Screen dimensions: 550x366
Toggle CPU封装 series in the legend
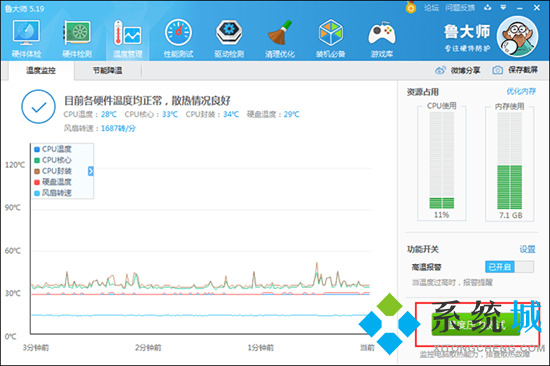pyautogui.click(x=53, y=171)
